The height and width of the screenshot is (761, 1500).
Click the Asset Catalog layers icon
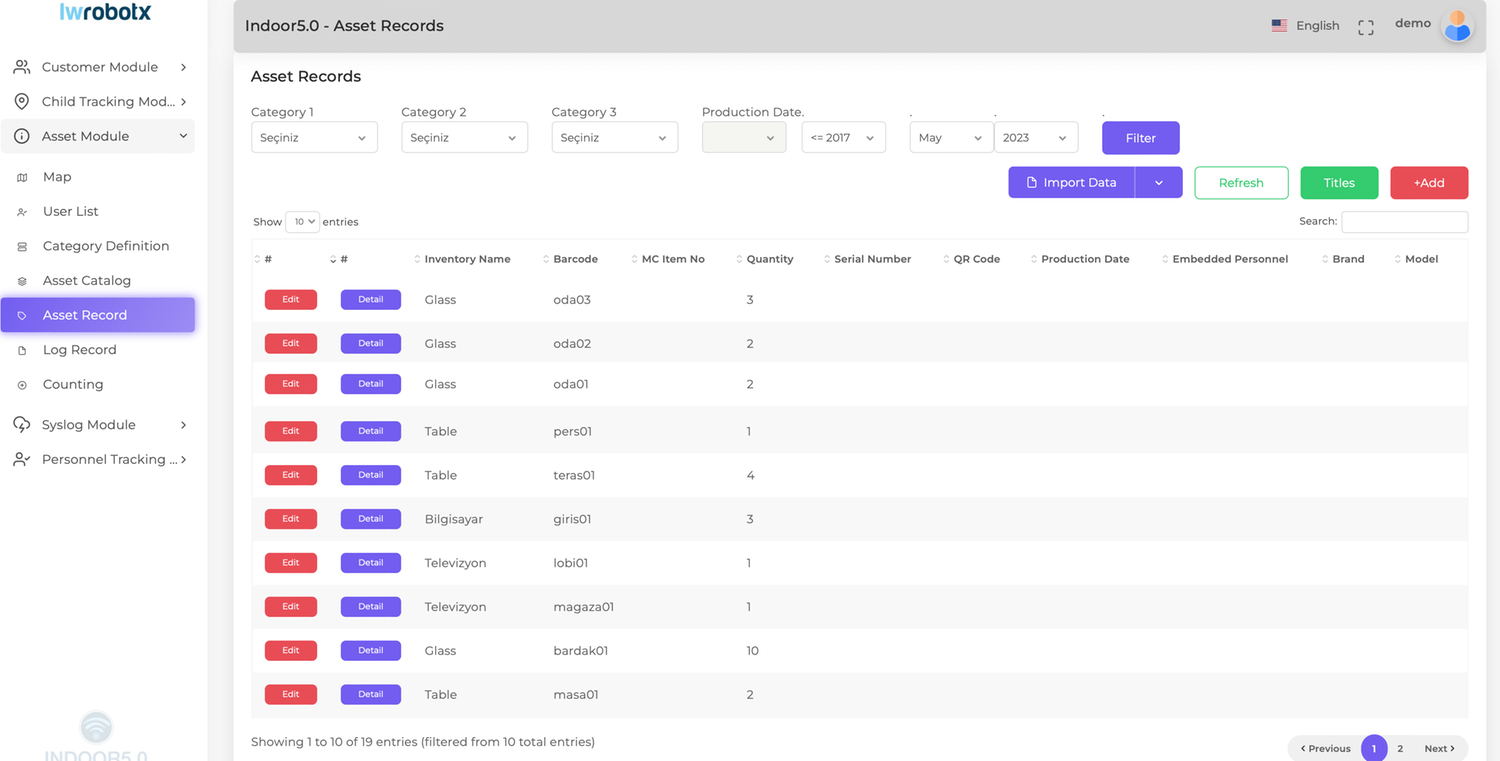pyautogui.click(x=22, y=281)
